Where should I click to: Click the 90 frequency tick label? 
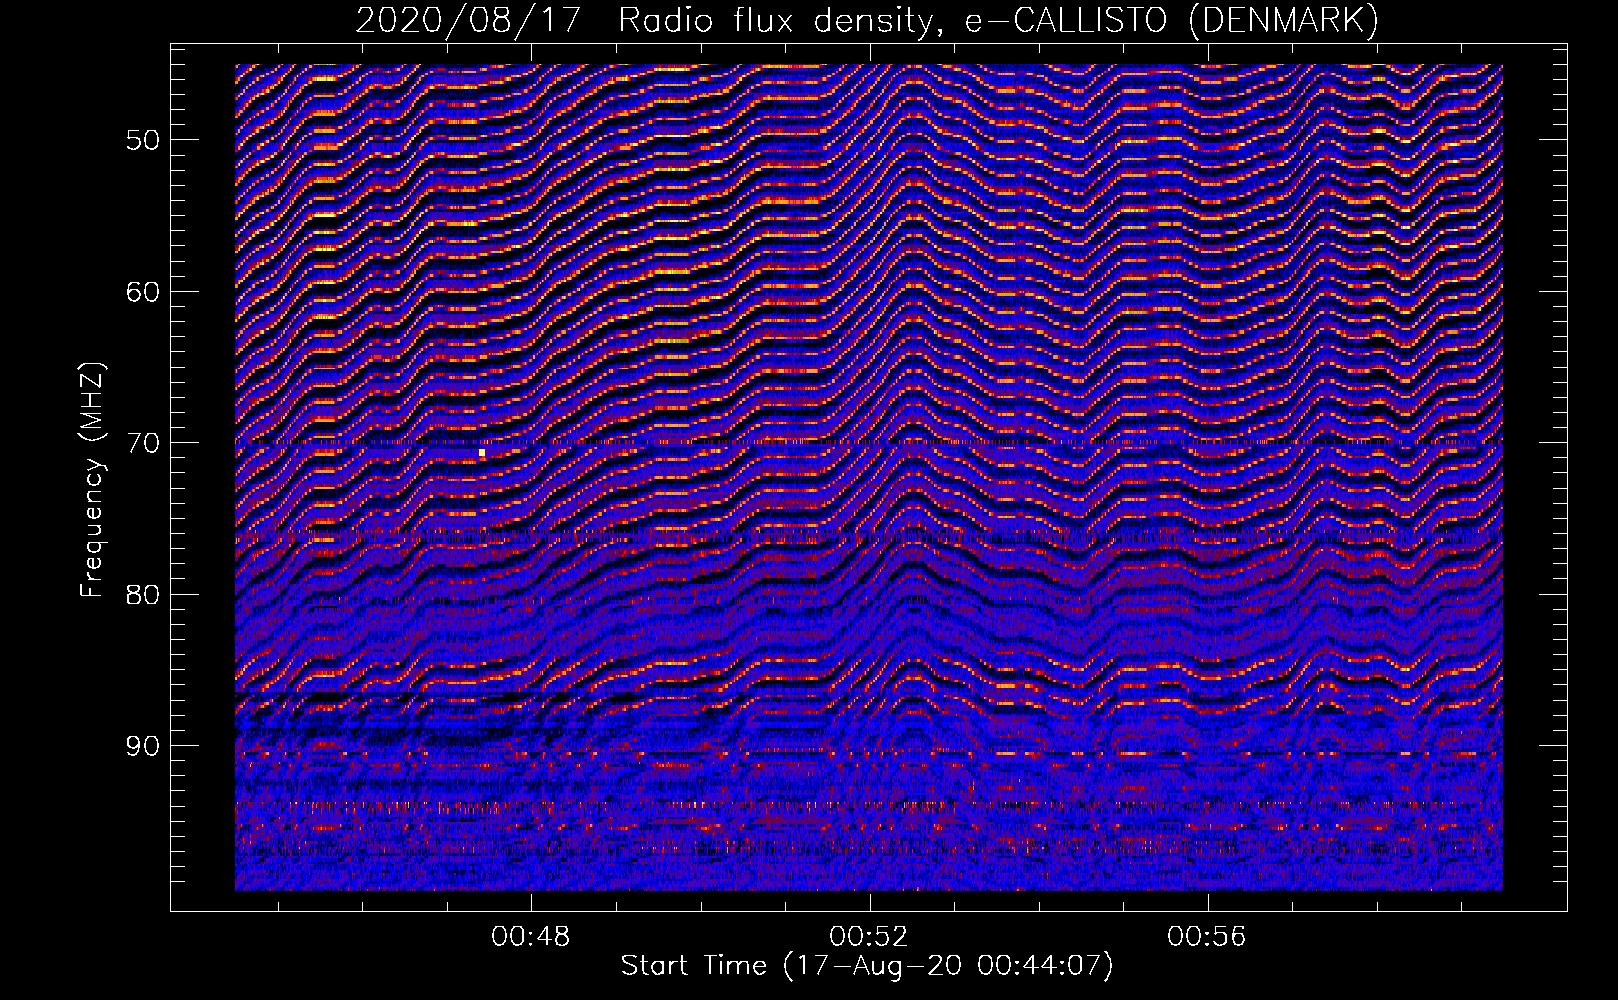[142, 746]
